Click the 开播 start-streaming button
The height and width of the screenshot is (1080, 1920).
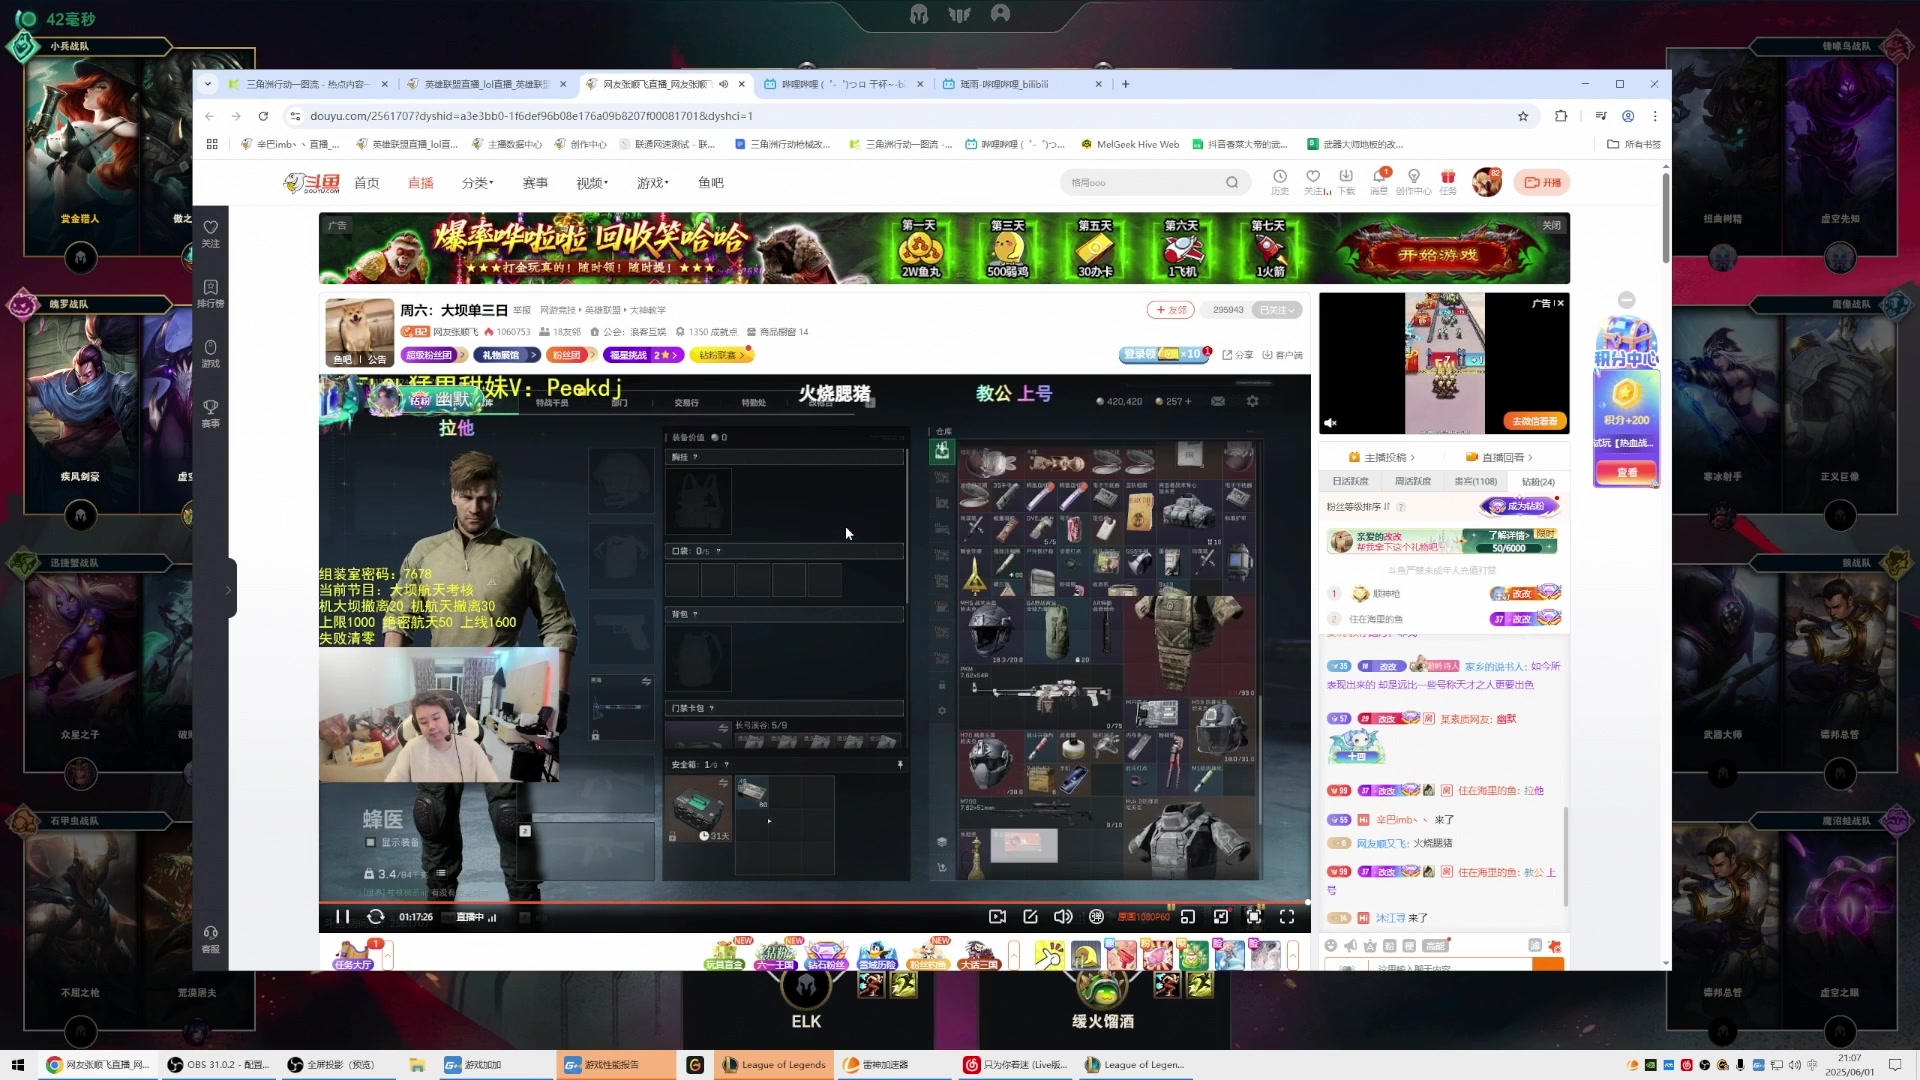coord(1542,182)
